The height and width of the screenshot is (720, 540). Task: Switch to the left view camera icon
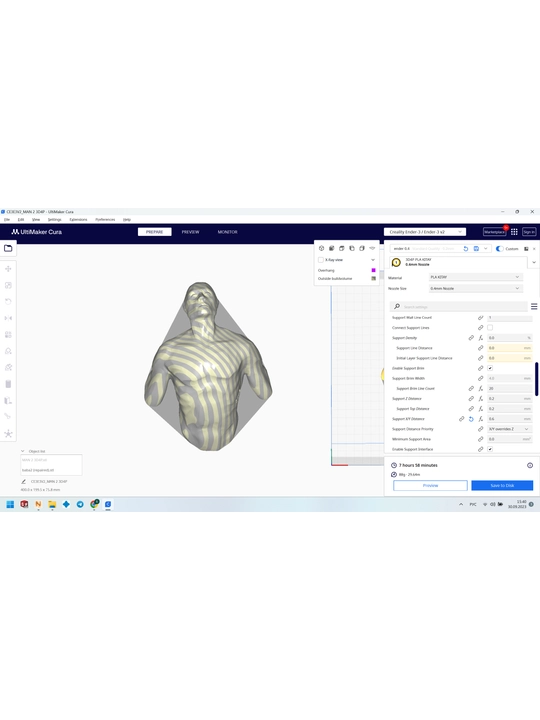point(352,248)
